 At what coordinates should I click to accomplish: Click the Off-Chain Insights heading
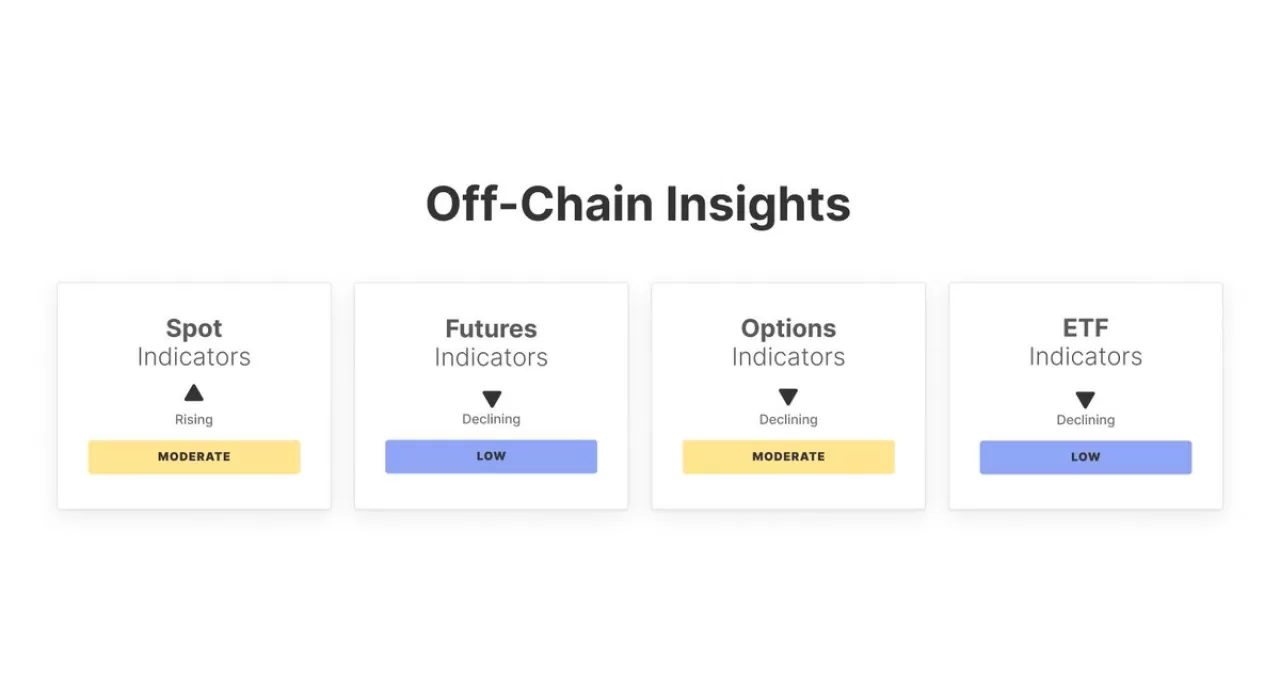(x=638, y=204)
